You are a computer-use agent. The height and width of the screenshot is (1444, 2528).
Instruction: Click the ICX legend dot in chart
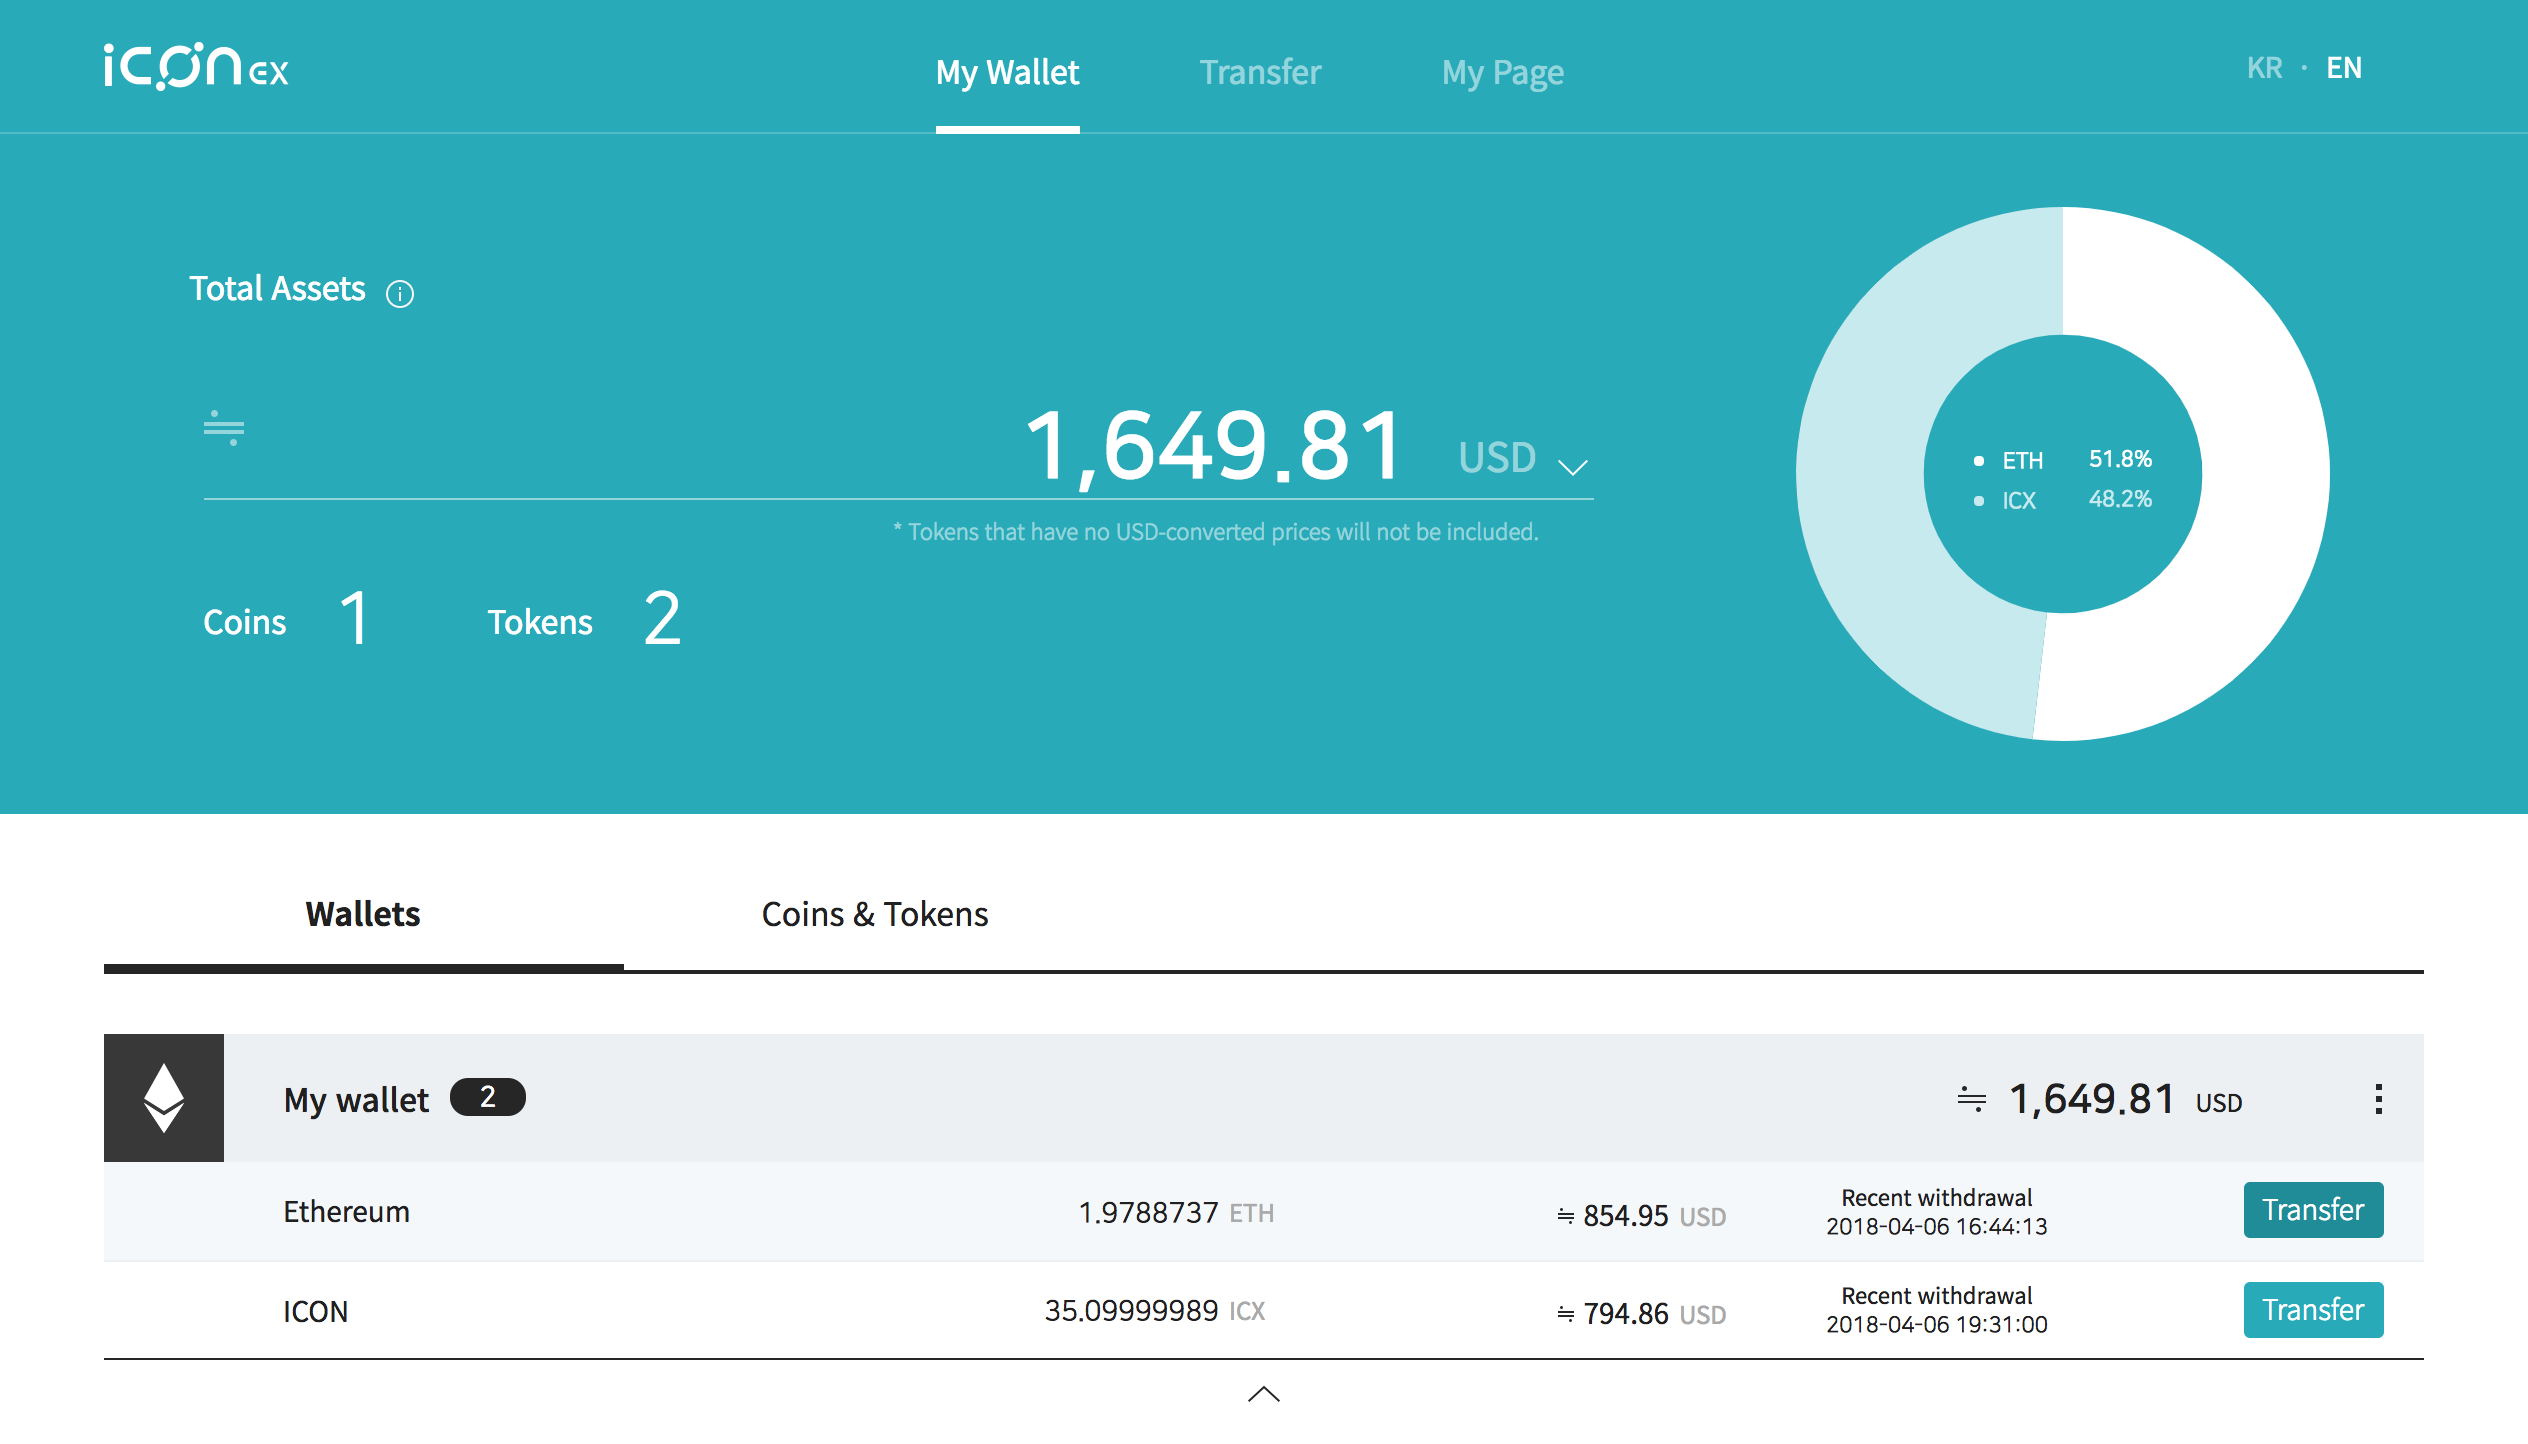[x=1978, y=501]
